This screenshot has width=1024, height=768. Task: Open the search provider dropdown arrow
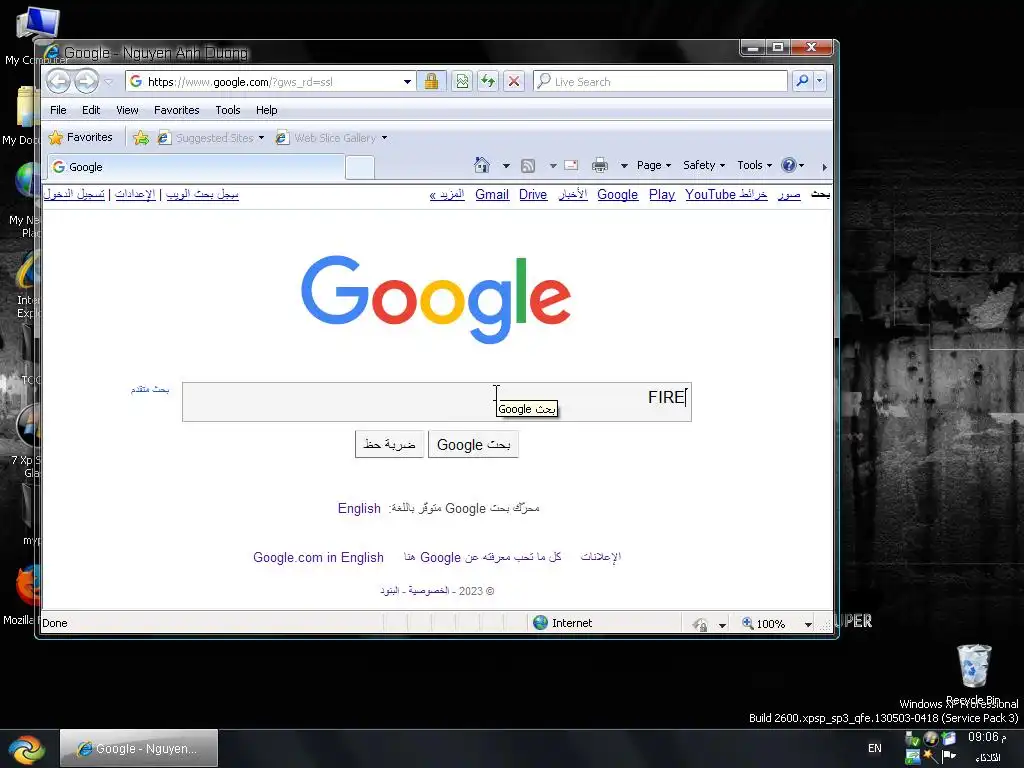(820, 81)
